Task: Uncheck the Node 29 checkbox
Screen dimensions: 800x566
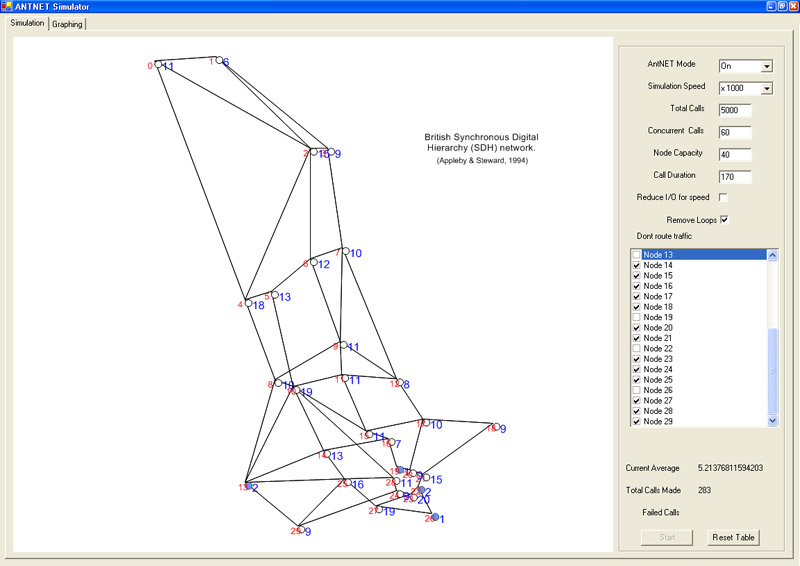Action: (x=636, y=422)
